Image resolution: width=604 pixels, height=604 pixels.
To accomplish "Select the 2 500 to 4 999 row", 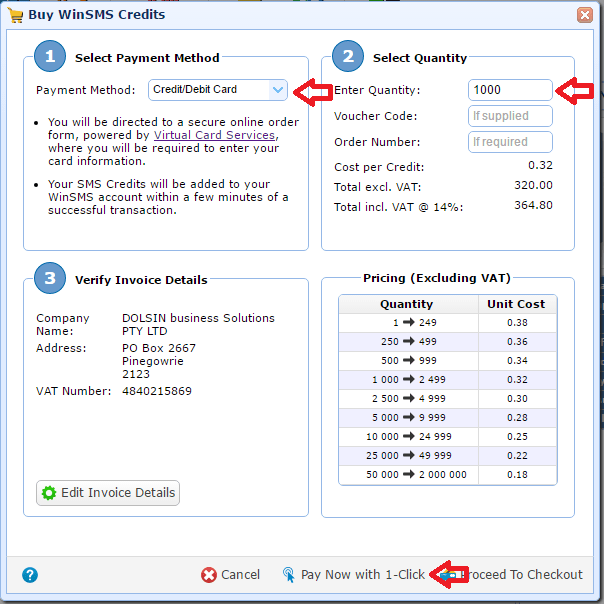I will 448,399.
